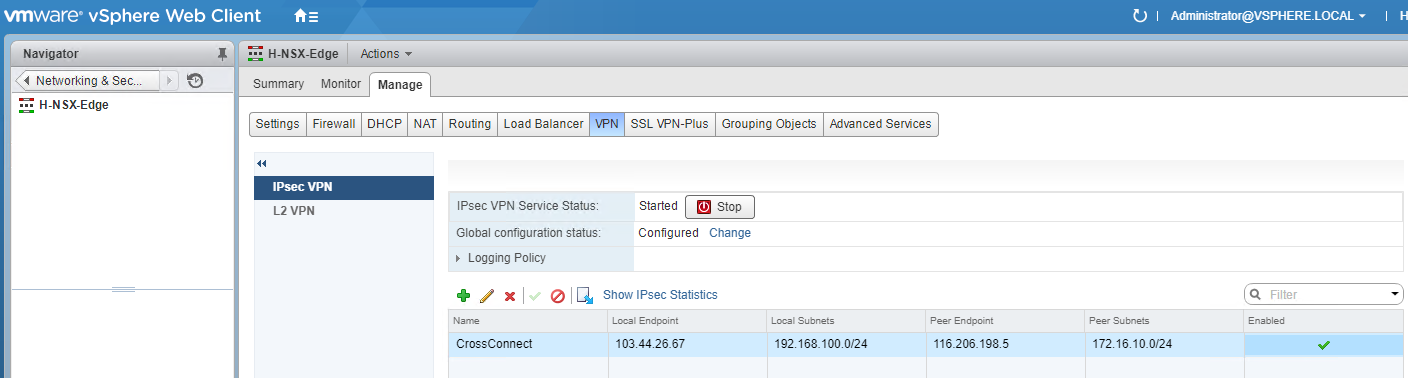Collapse the VPN side menu arrows

pos(262,163)
